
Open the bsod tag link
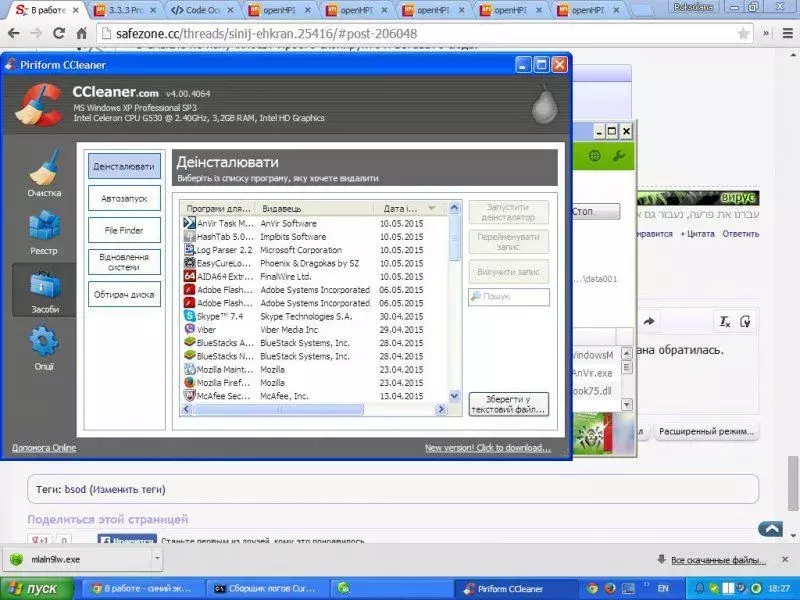pos(75,489)
